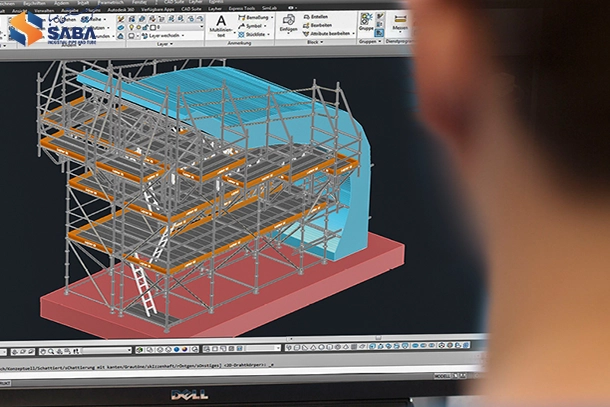
Task: Click the Bearbeiten block button
Action: pos(317,25)
